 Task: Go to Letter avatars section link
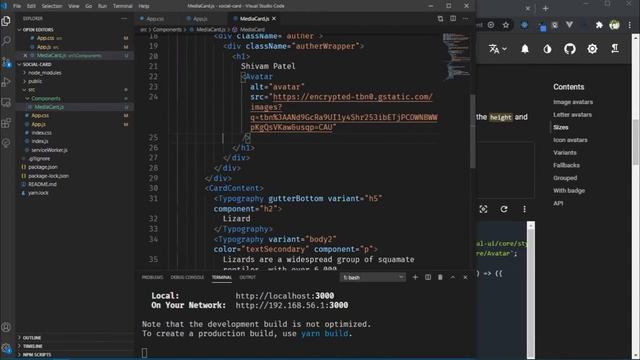(572, 115)
